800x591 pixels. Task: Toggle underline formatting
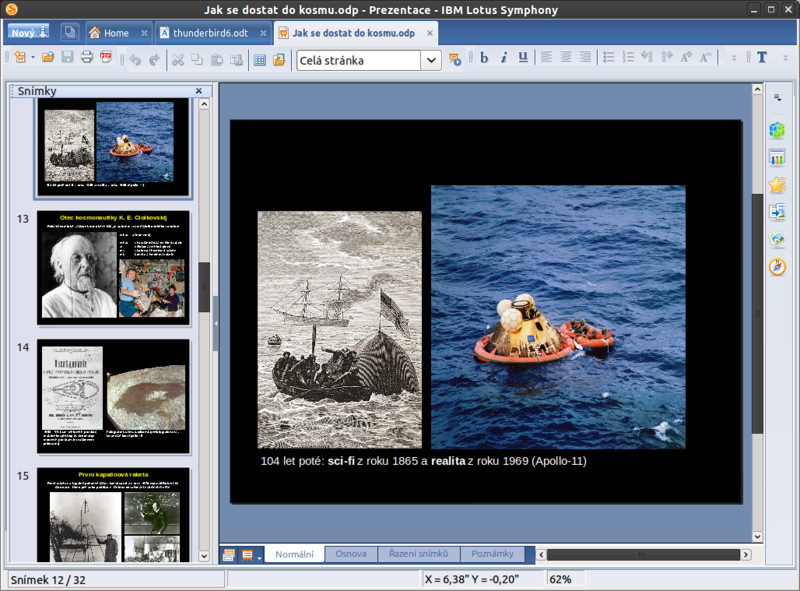point(523,58)
